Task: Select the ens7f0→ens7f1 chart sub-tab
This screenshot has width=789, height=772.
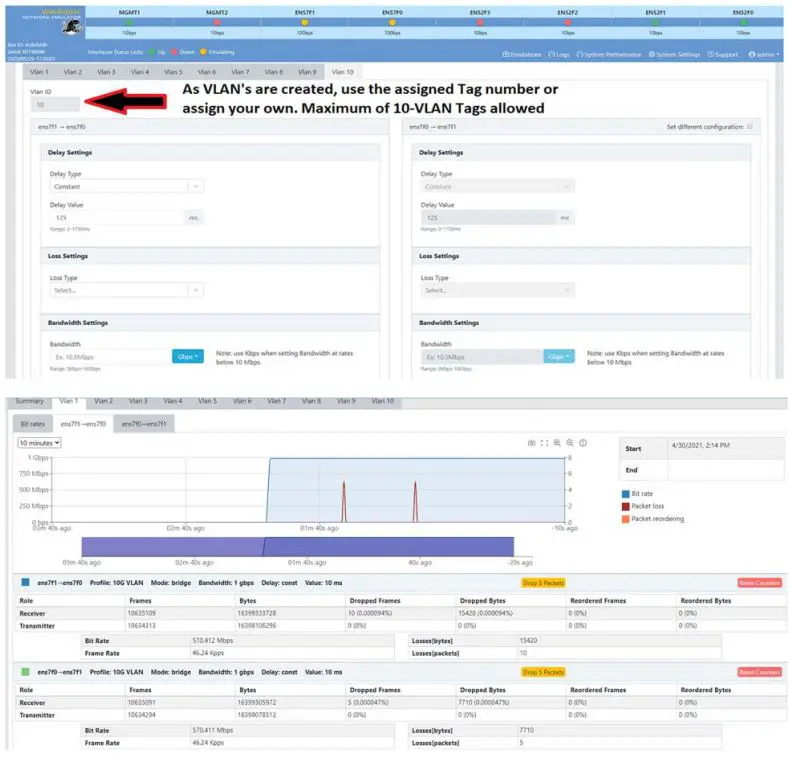Action: coord(144,424)
